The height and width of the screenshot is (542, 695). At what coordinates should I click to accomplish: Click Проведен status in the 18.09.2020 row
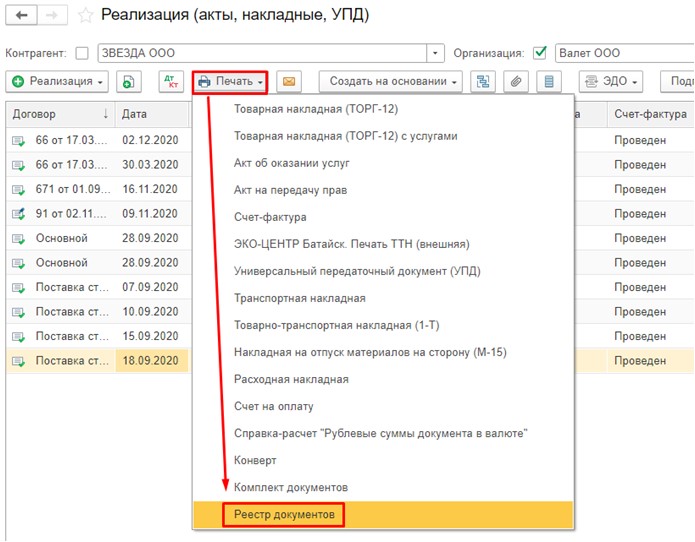click(x=640, y=361)
